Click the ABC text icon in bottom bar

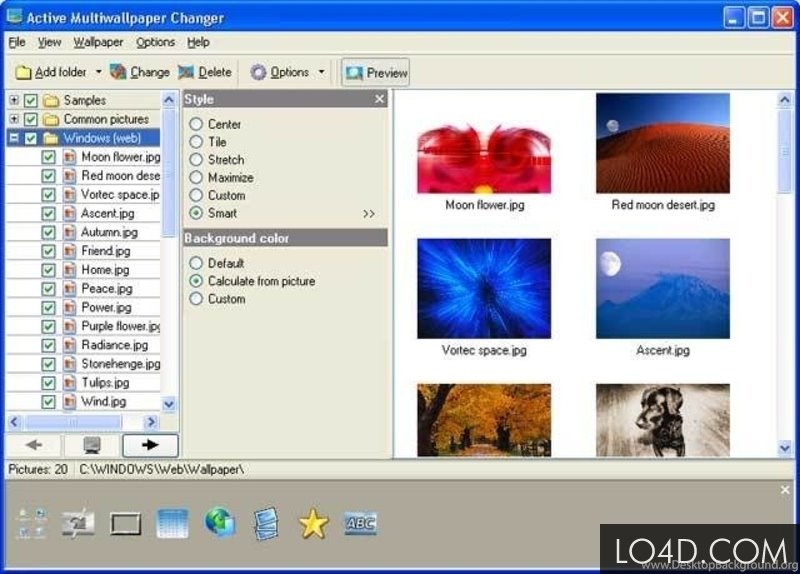tap(360, 523)
